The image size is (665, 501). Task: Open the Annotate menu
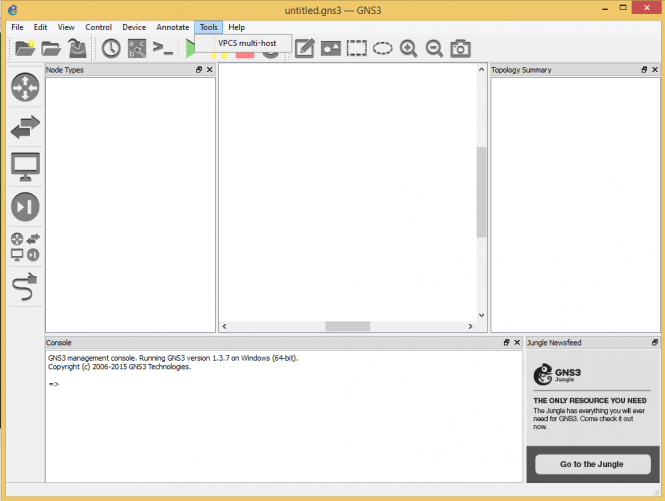click(x=173, y=27)
